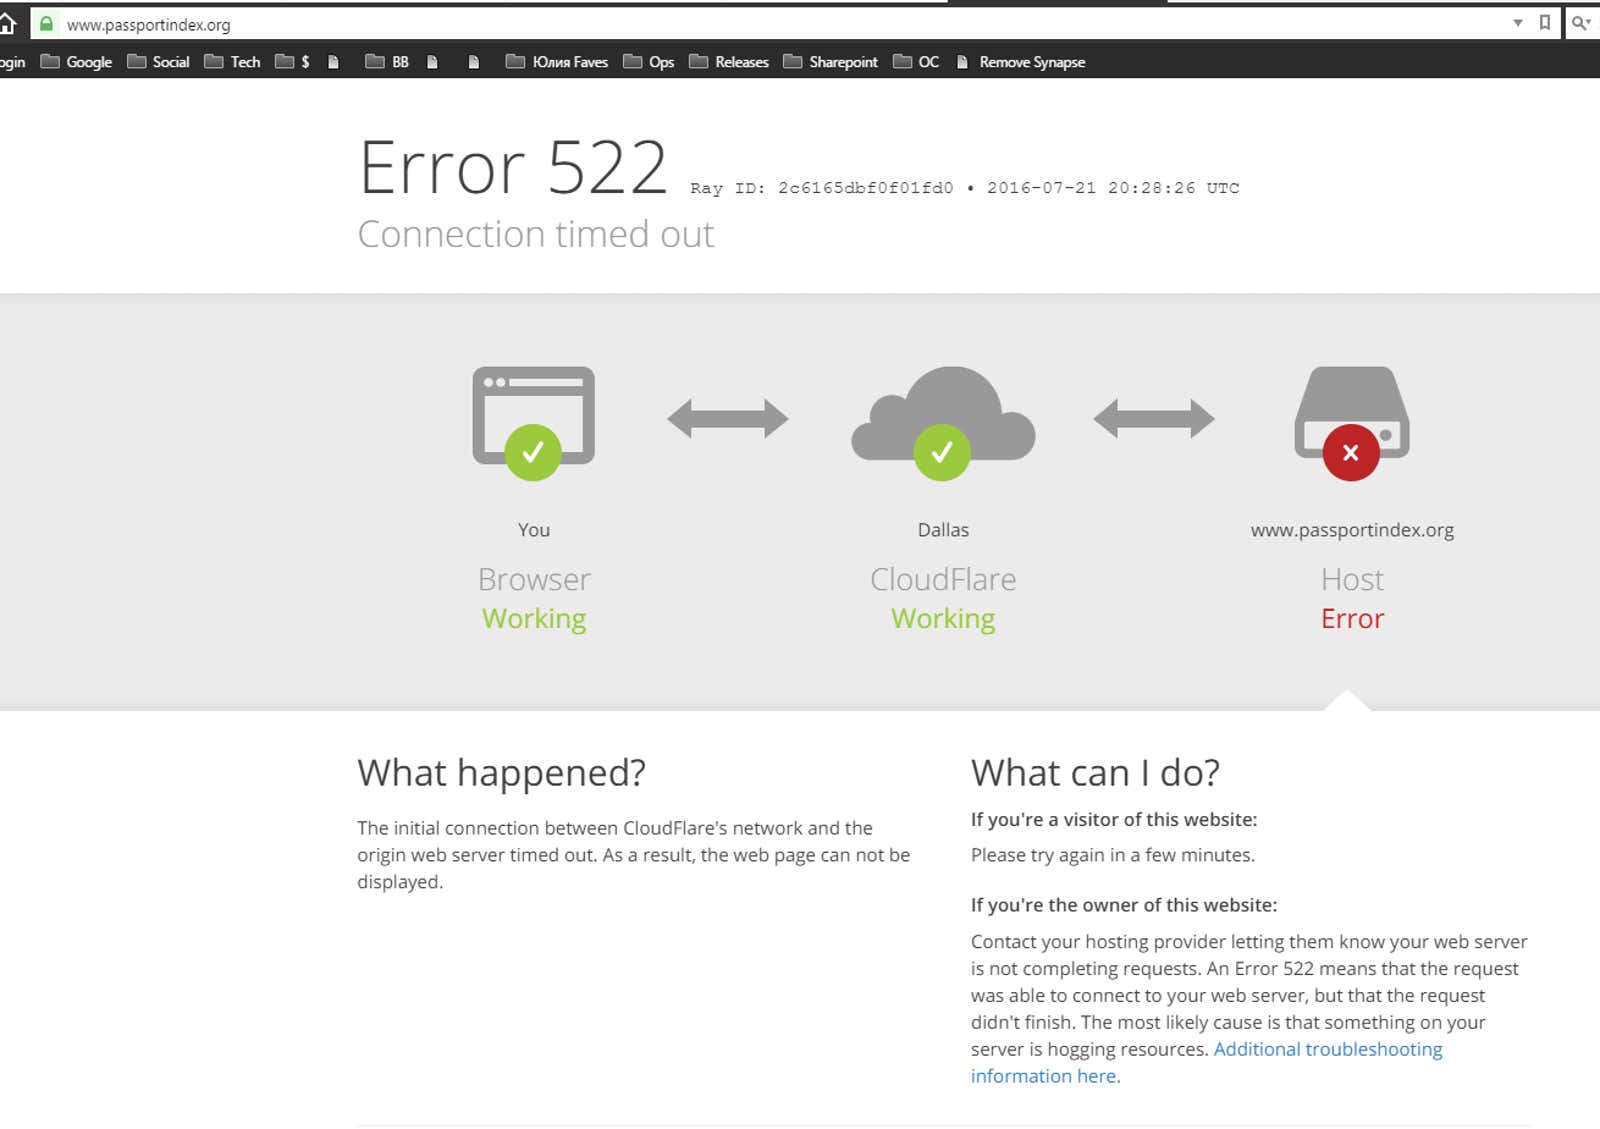This screenshot has width=1600, height=1129.
Task: Click the red Error status text
Action: point(1352,619)
